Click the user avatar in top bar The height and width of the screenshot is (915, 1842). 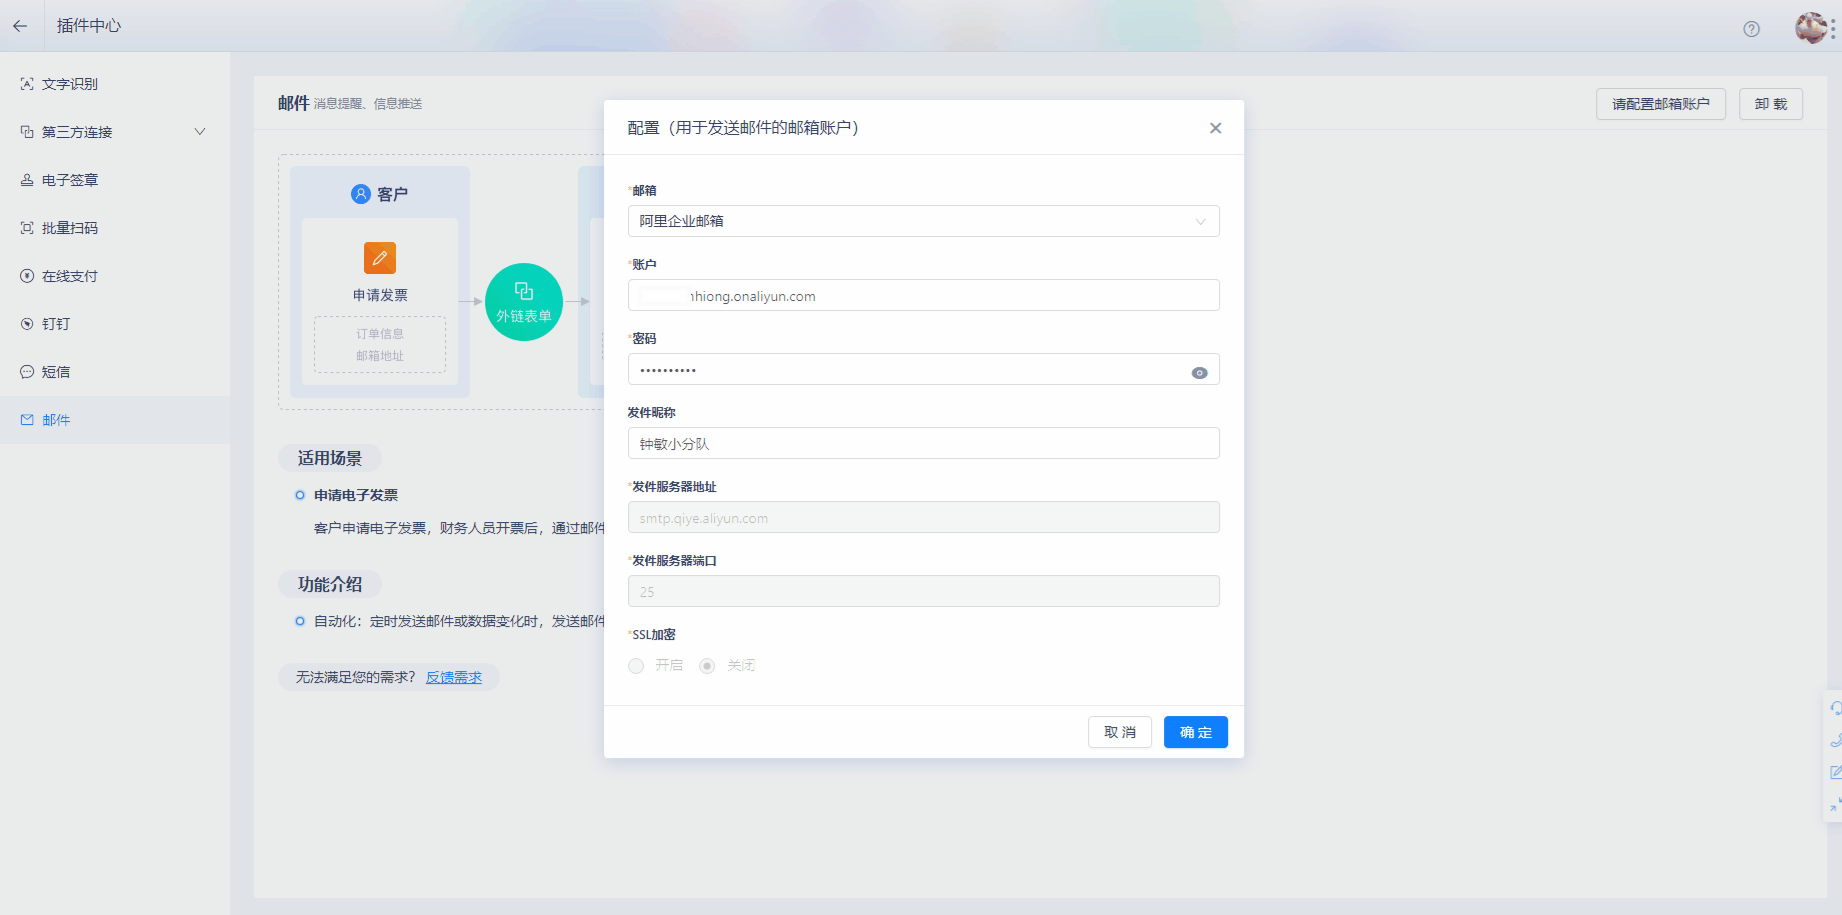pos(1810,28)
